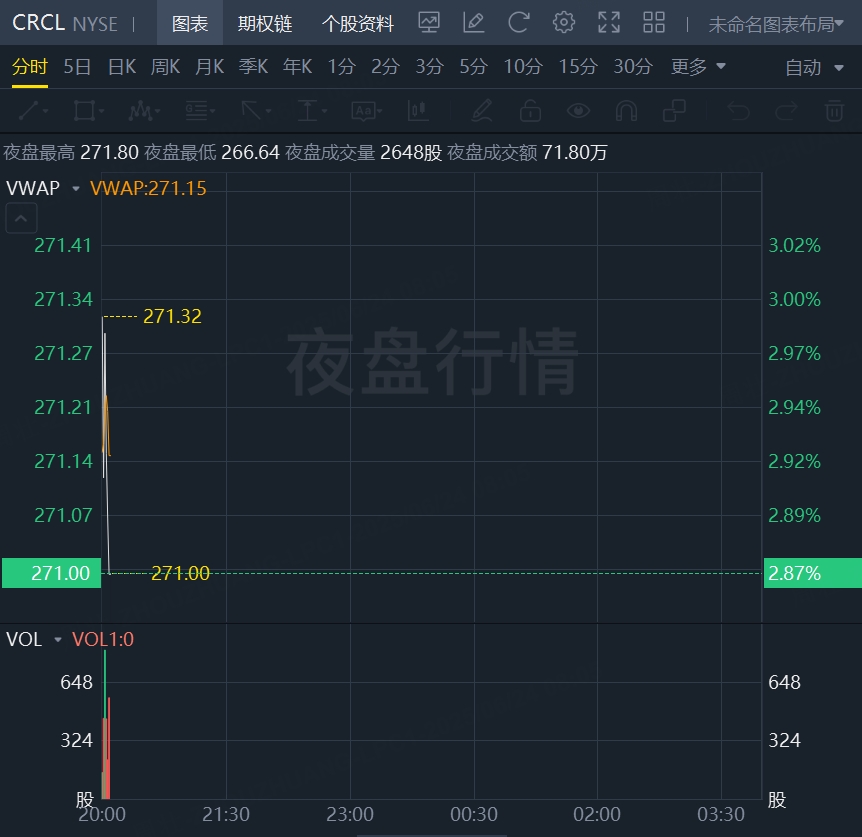Click the CRCL ticker symbol

pos(38,23)
